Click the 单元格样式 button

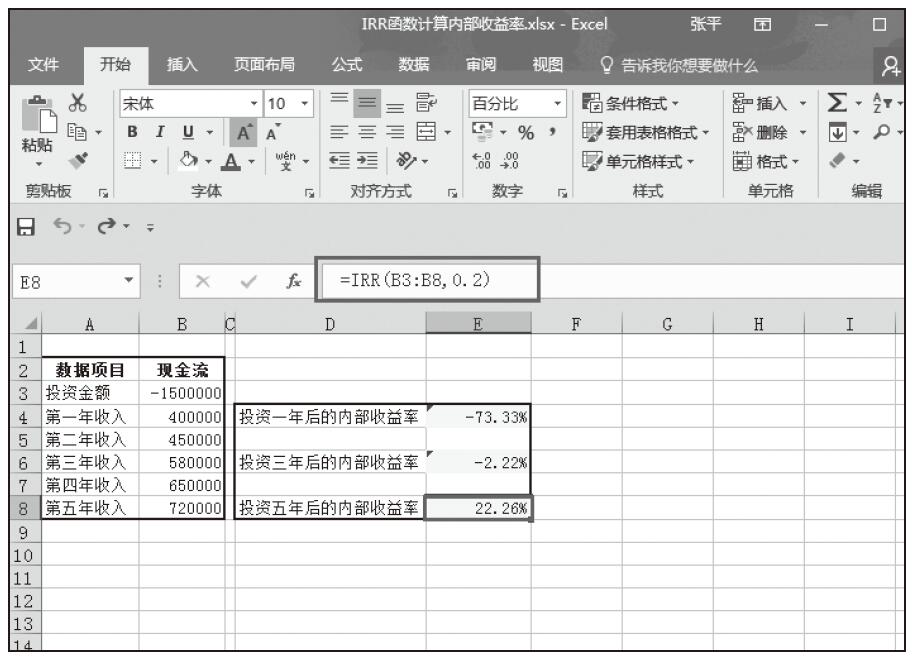(642, 156)
